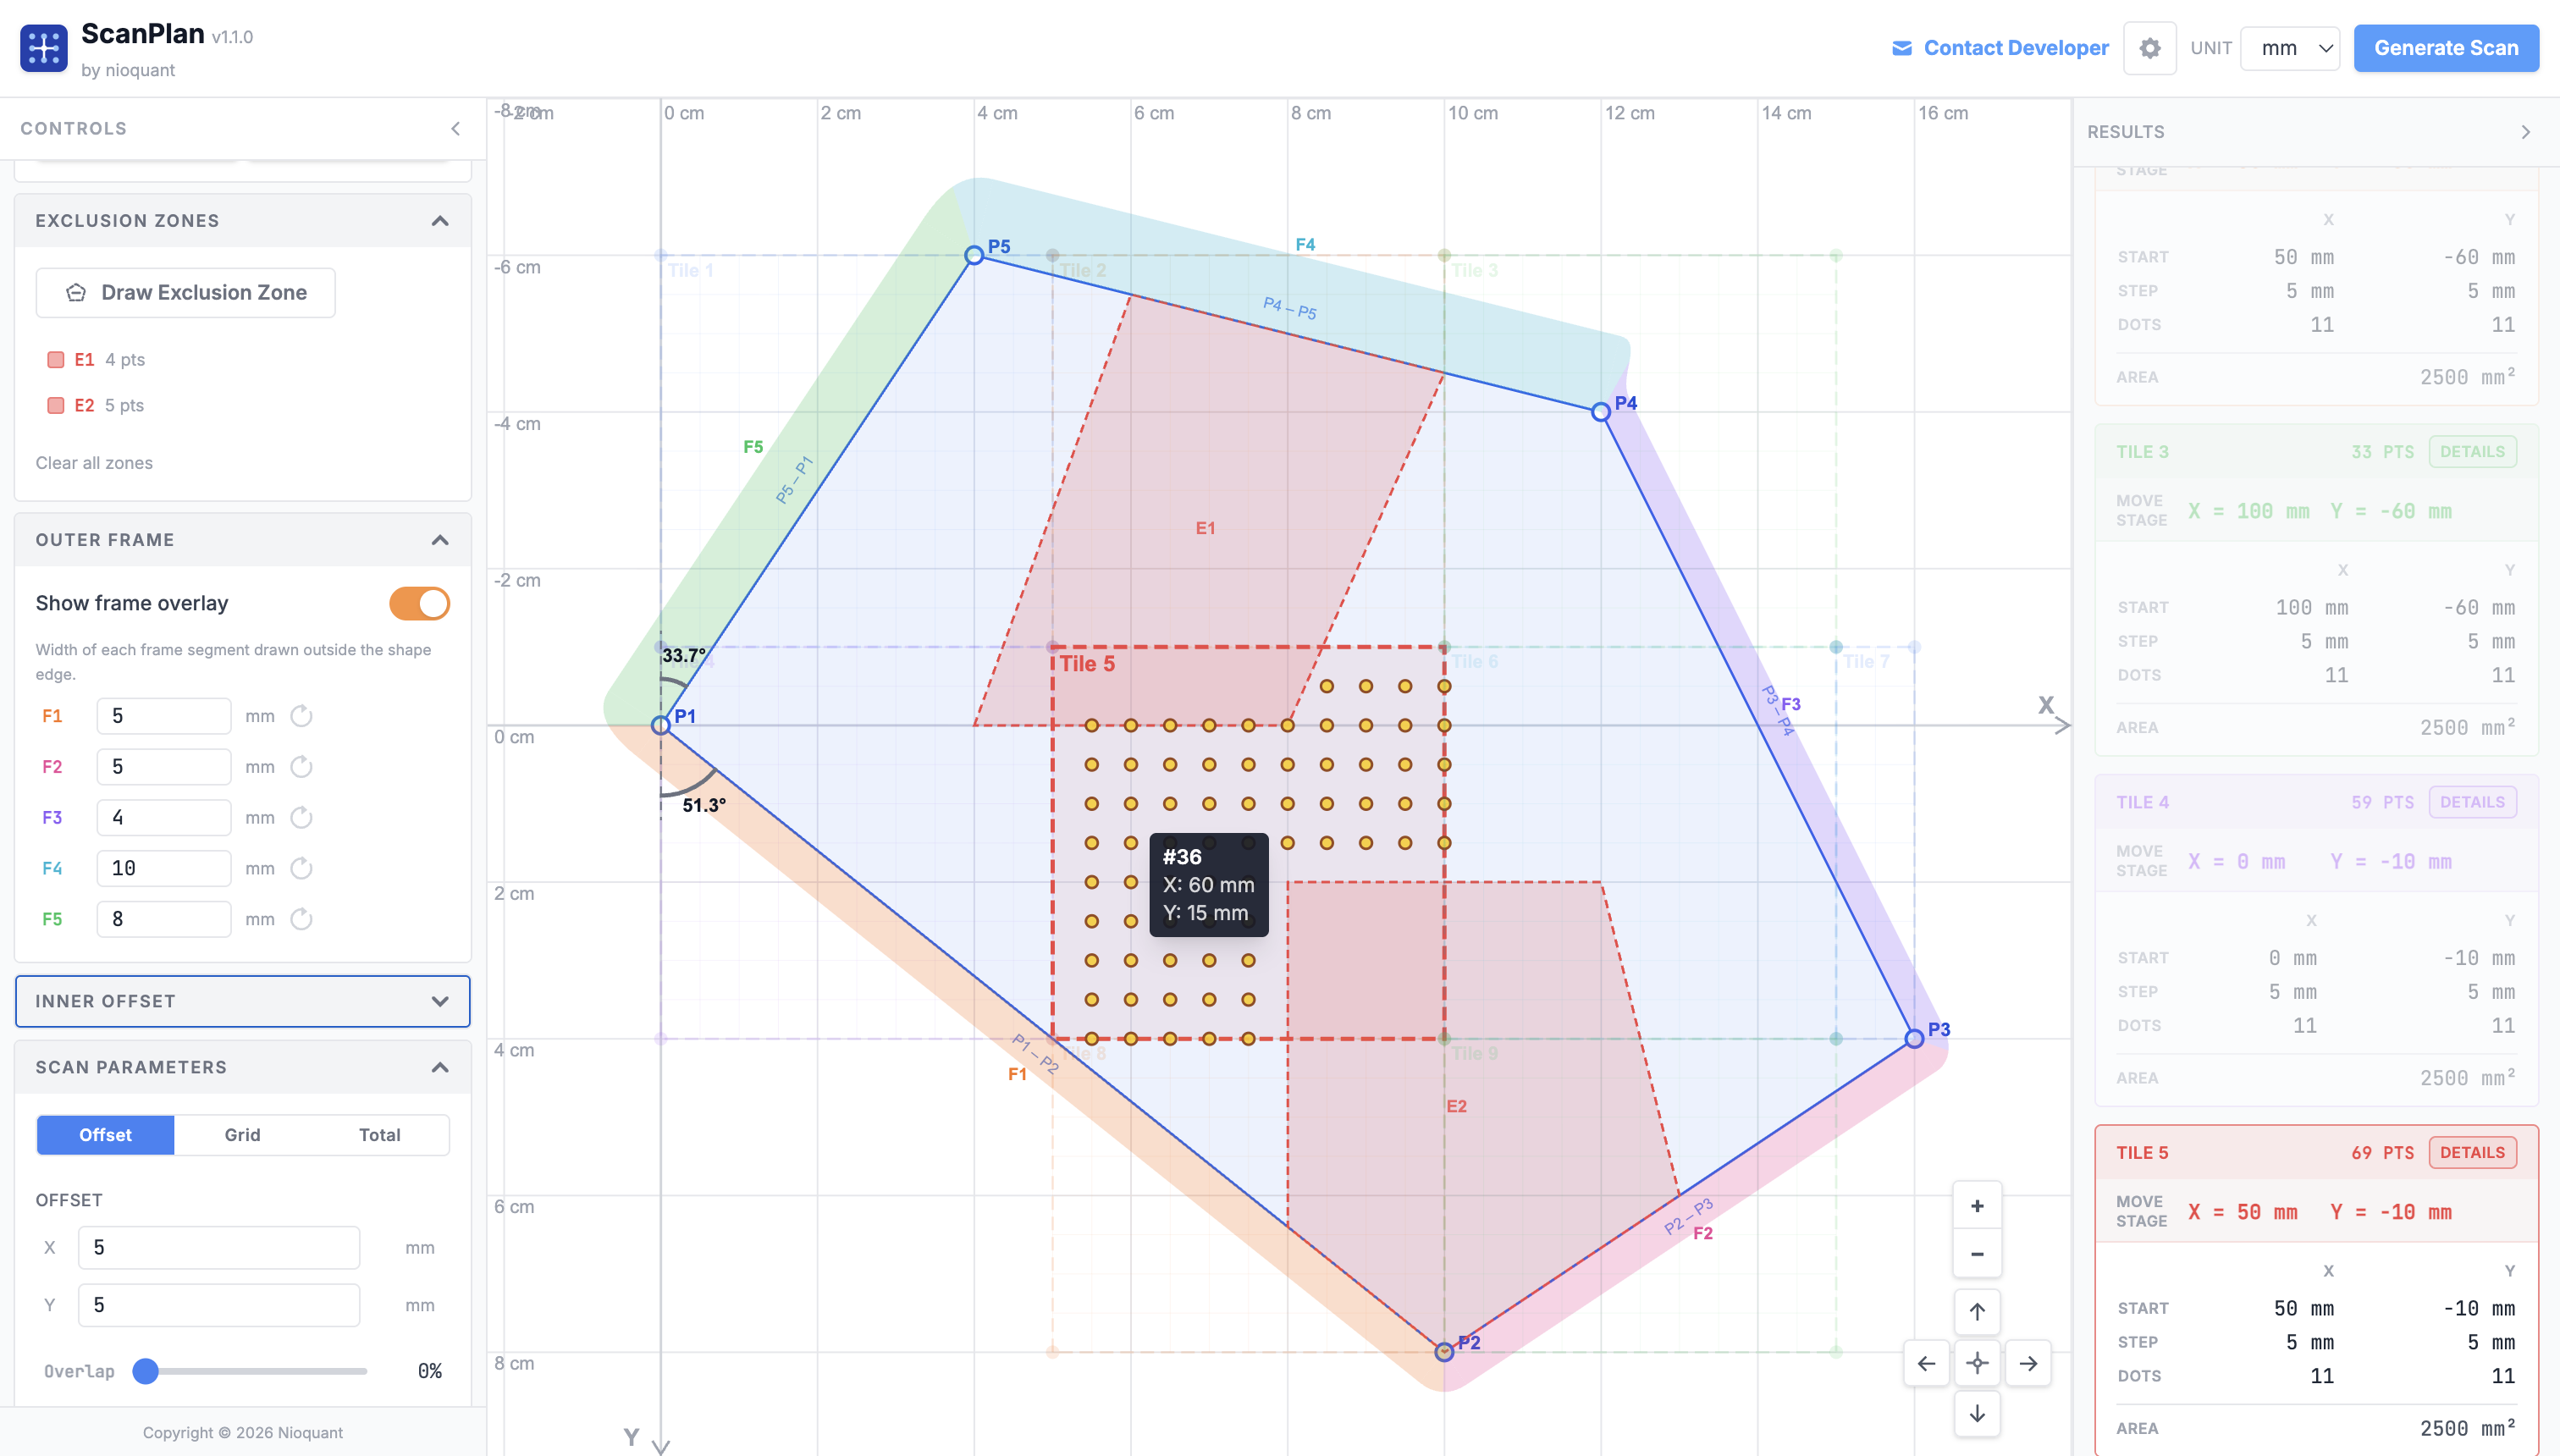
Task: Click the Offset X input field
Action: [x=219, y=1248]
